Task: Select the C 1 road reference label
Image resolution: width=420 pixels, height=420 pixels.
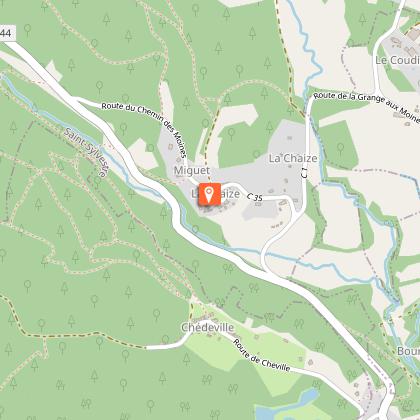Action: 304,173
